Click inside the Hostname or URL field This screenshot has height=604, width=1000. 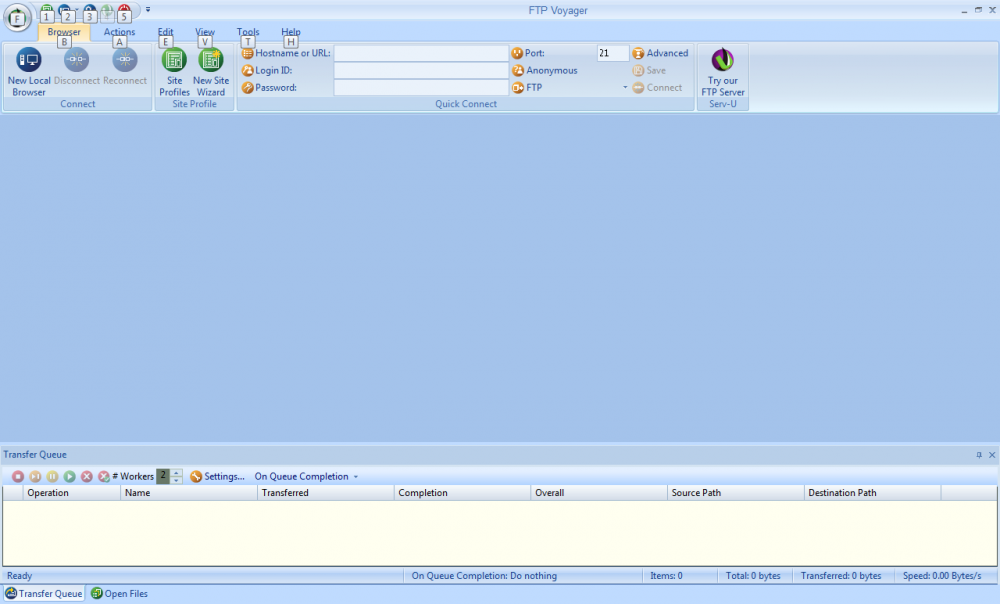[x=420, y=52]
